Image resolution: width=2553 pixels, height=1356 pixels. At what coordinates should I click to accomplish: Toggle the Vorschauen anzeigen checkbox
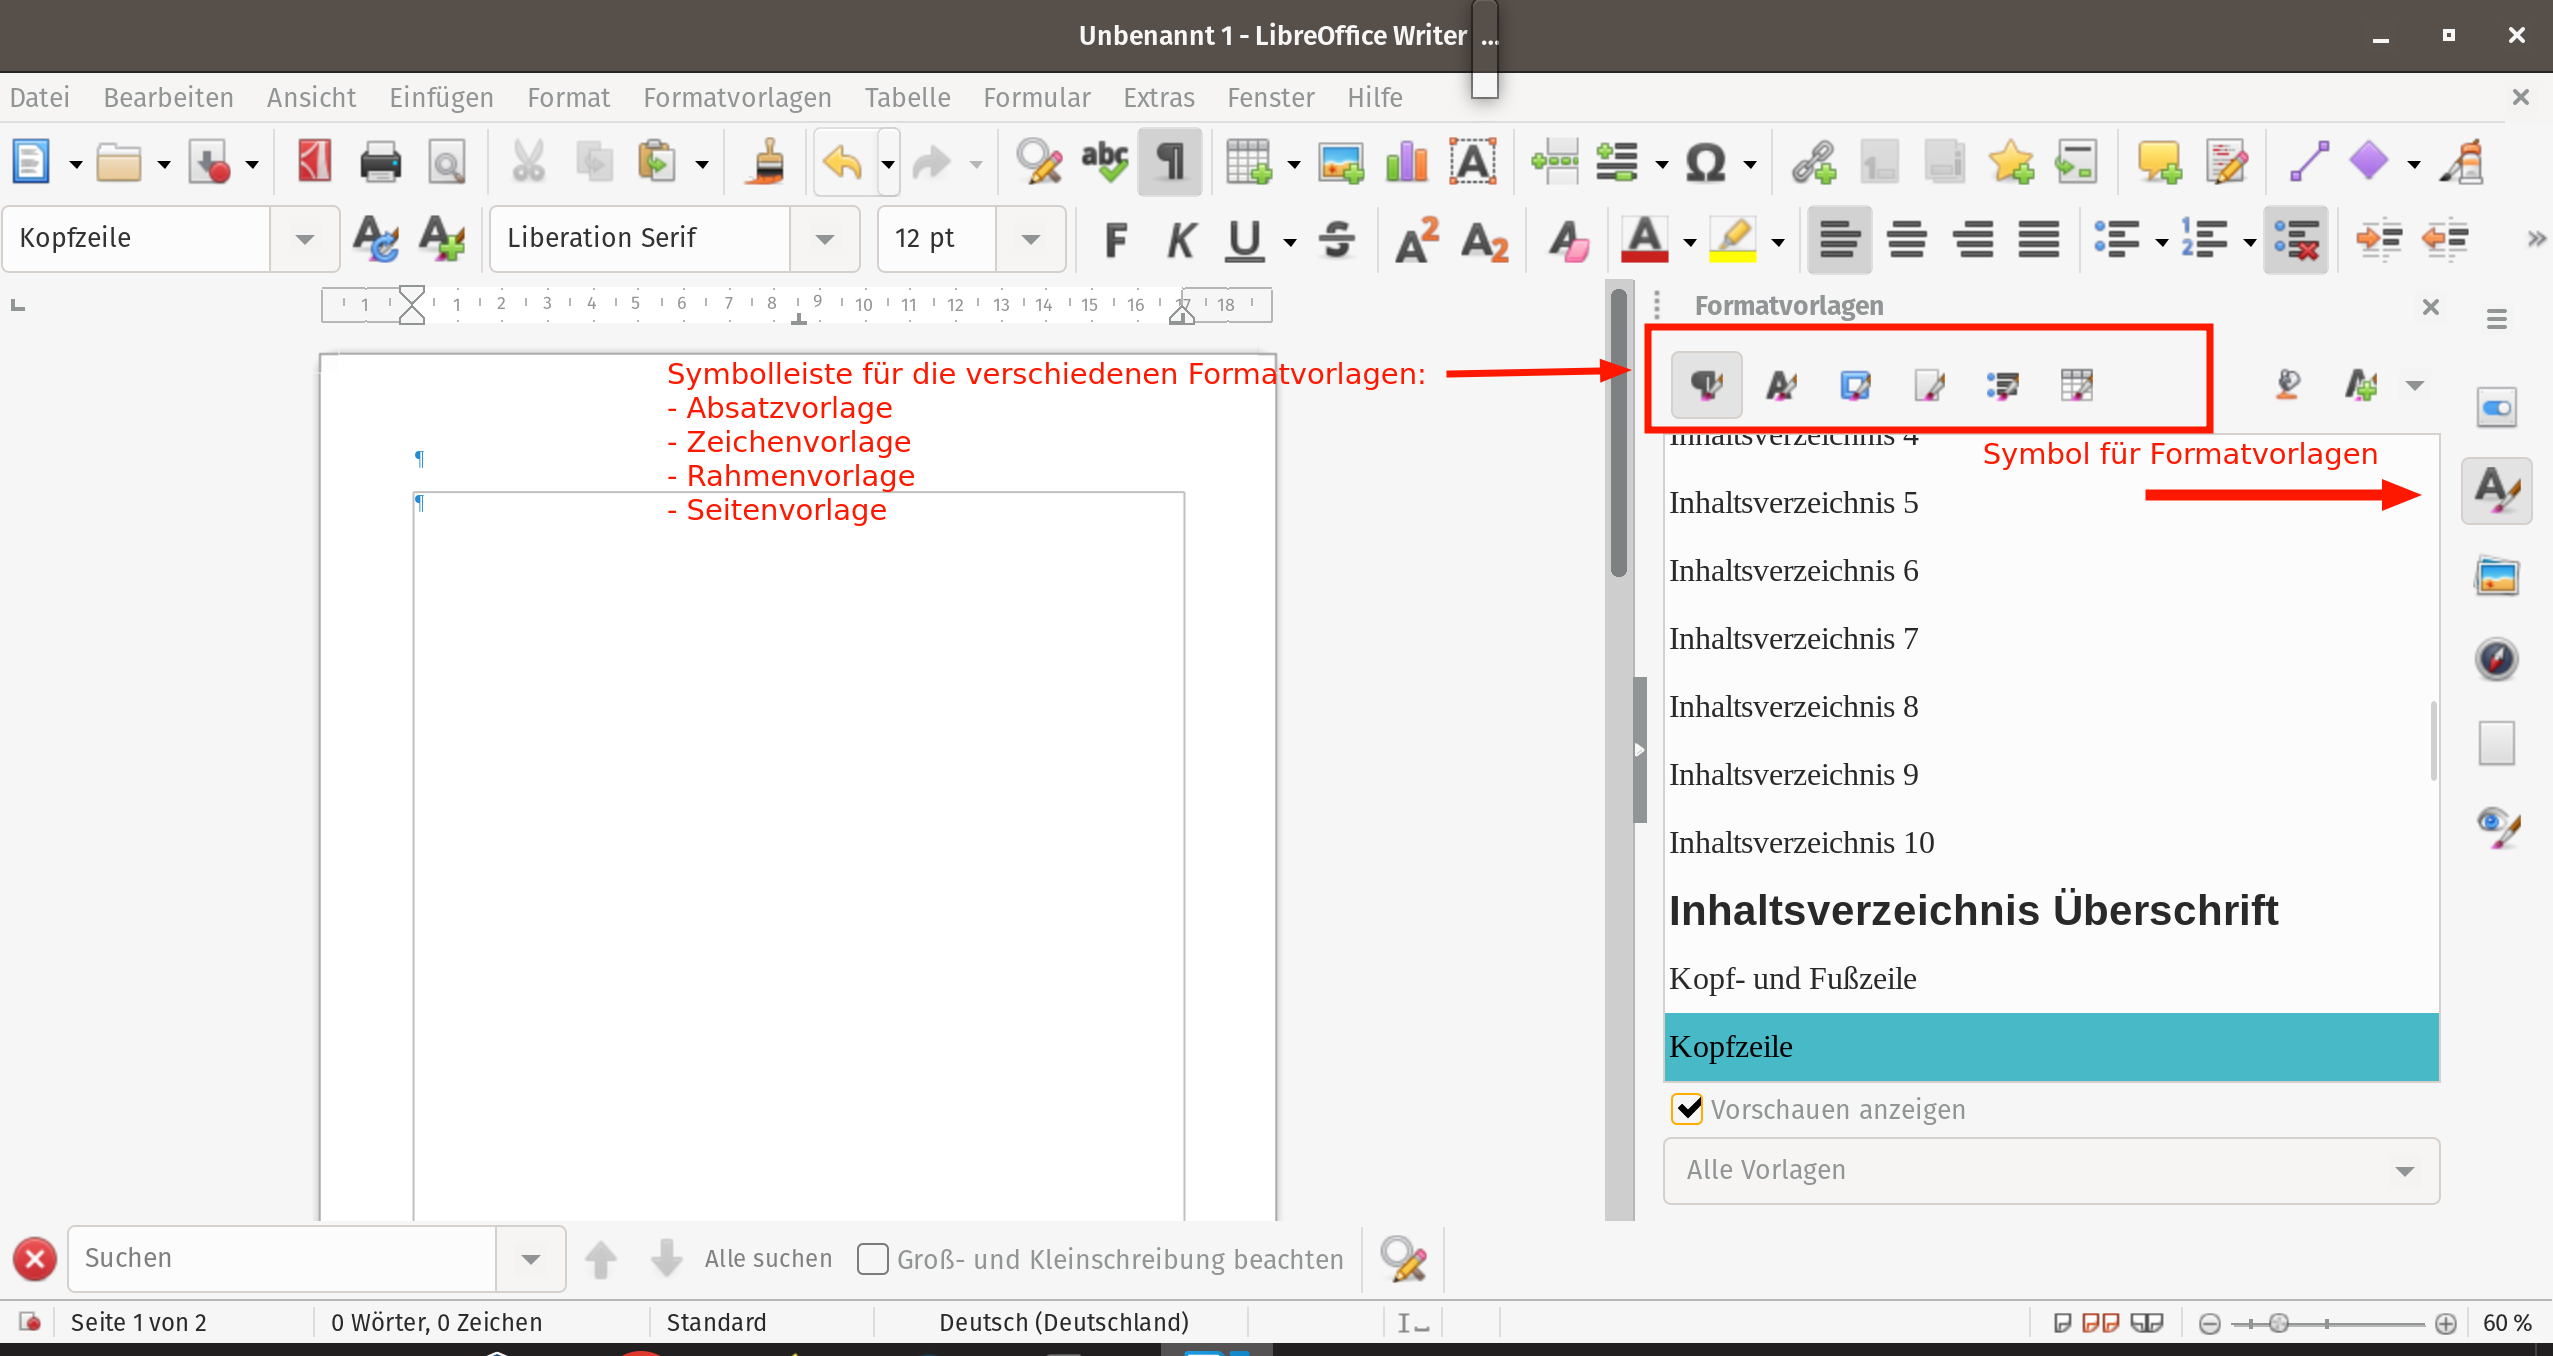coord(1688,1109)
